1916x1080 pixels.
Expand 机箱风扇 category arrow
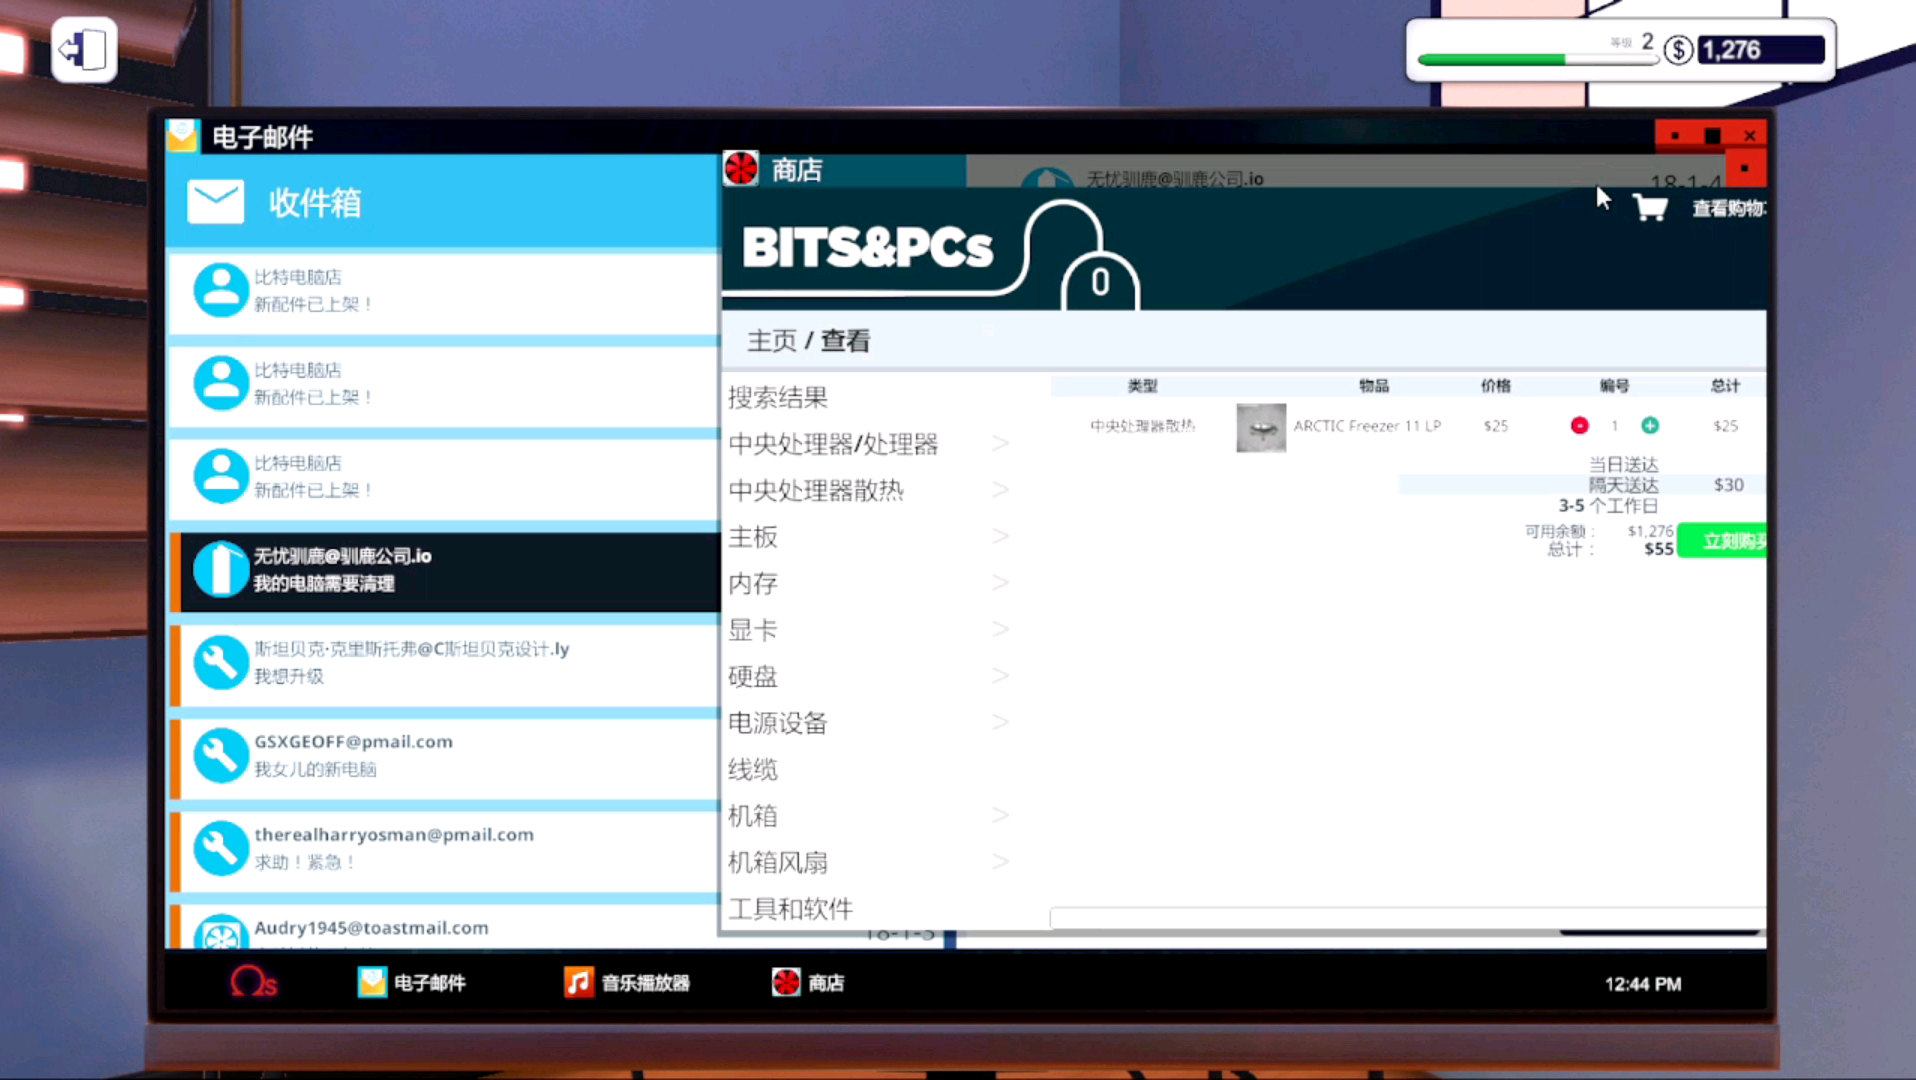click(x=1000, y=862)
